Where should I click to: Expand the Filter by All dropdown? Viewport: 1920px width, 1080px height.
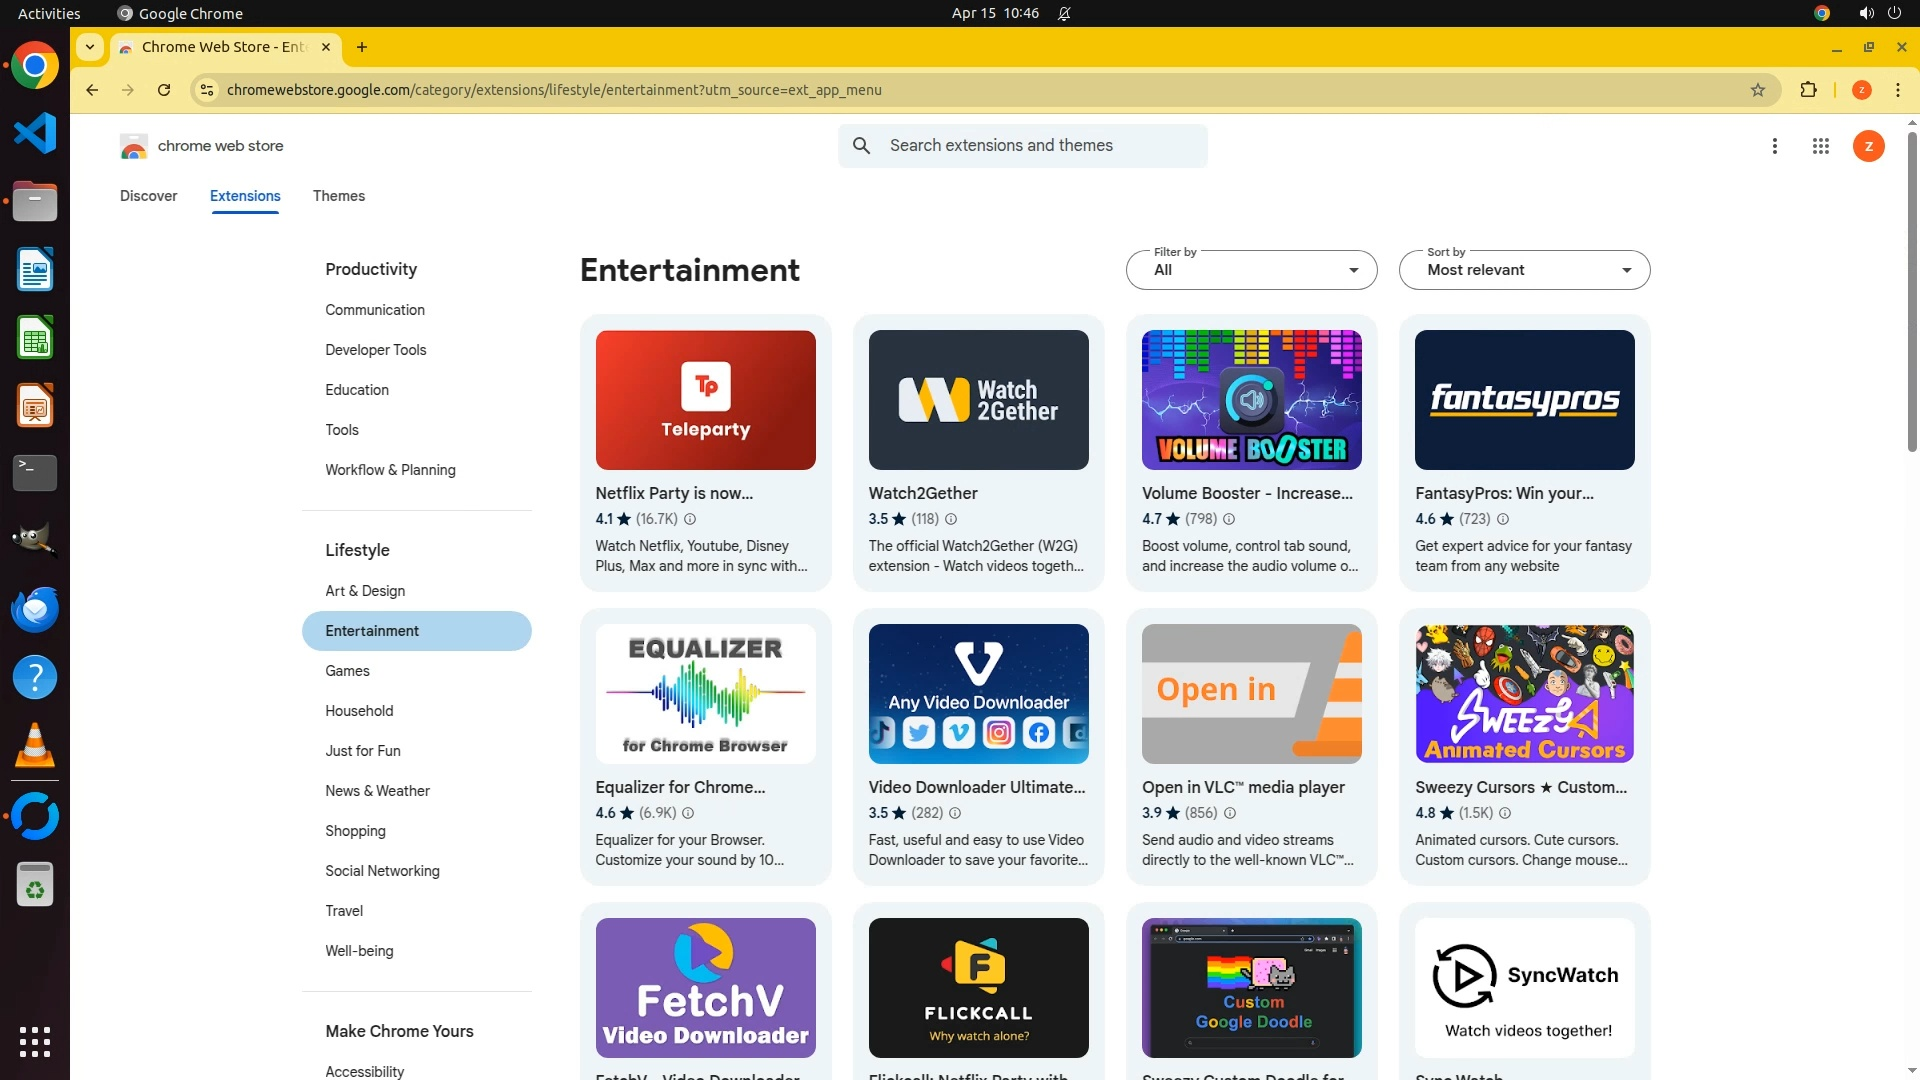click(x=1251, y=270)
